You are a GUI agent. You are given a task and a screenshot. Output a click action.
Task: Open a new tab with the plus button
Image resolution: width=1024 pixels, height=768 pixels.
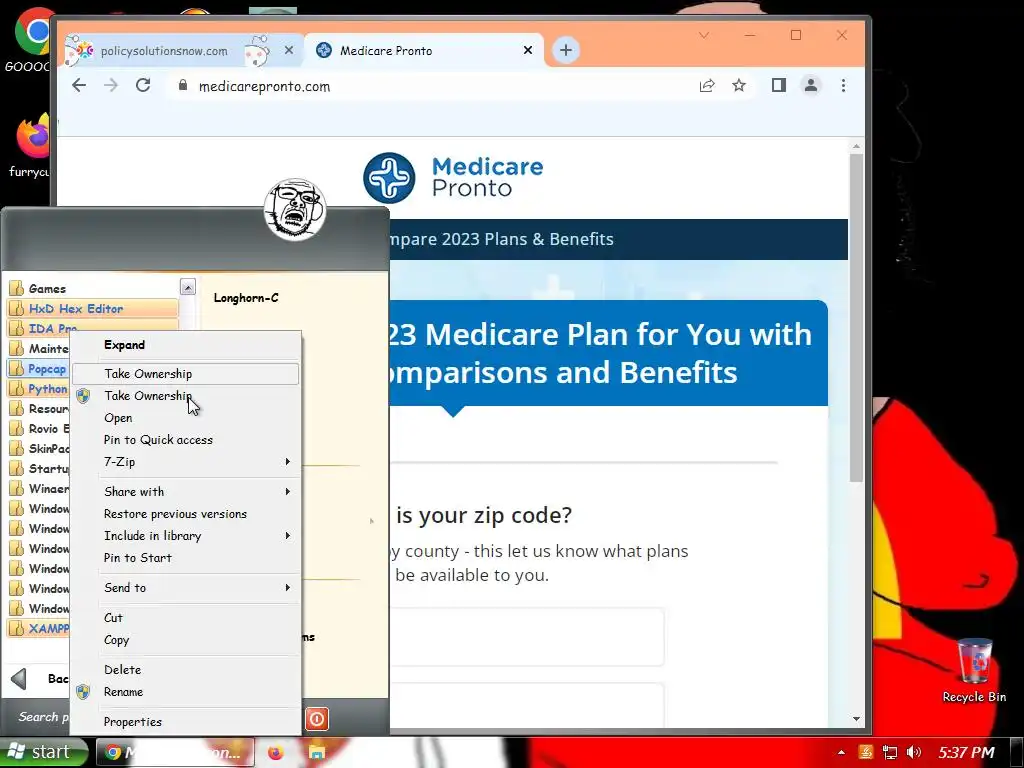point(566,50)
